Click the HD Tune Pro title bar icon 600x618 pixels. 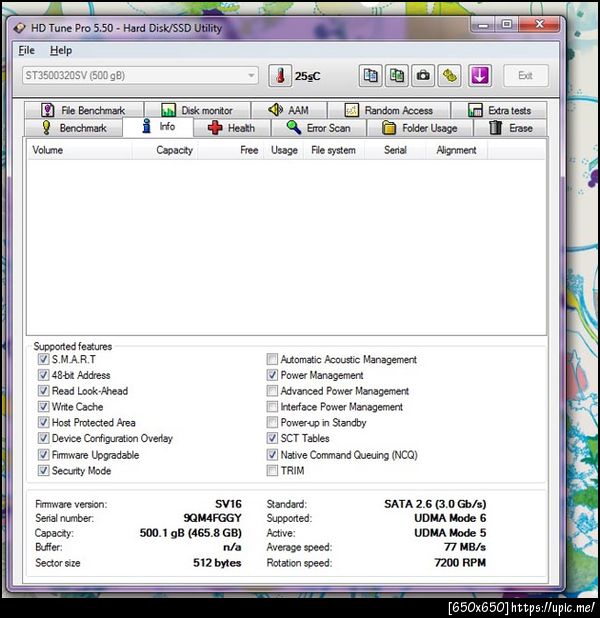tap(19, 28)
